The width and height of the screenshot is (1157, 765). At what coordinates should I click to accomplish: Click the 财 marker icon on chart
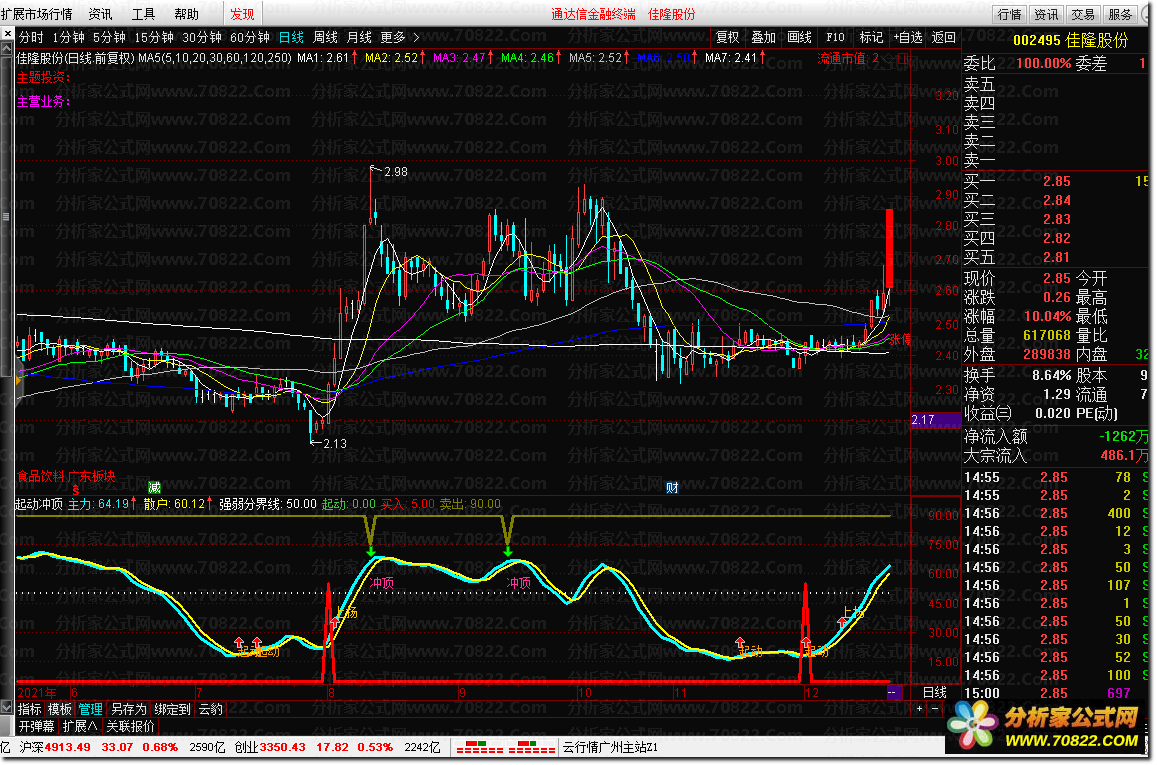[x=672, y=488]
